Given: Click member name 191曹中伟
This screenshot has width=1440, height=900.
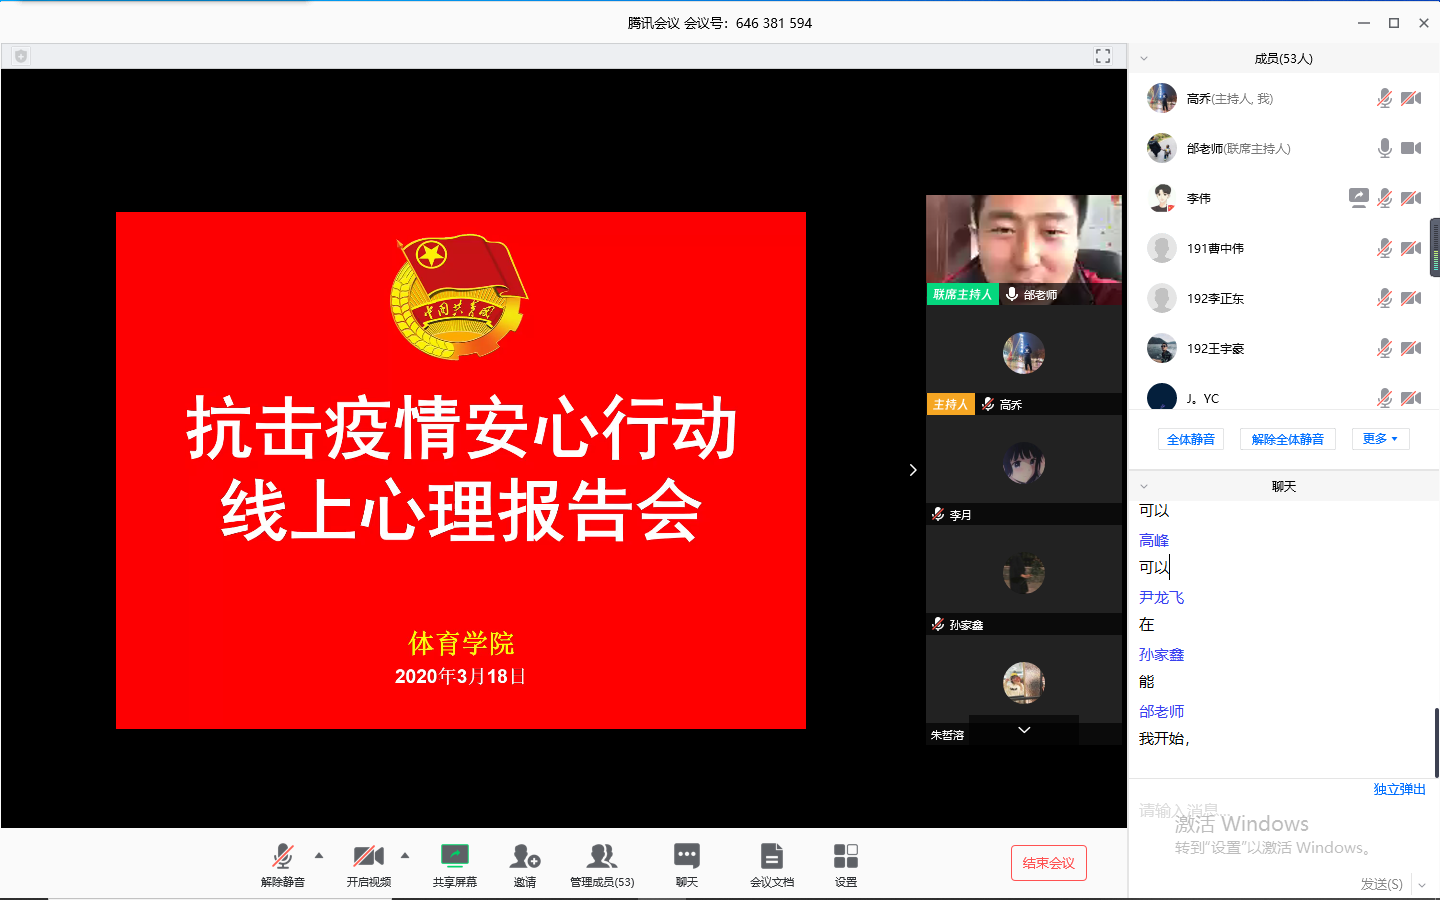Looking at the screenshot, I should [x=1215, y=248].
